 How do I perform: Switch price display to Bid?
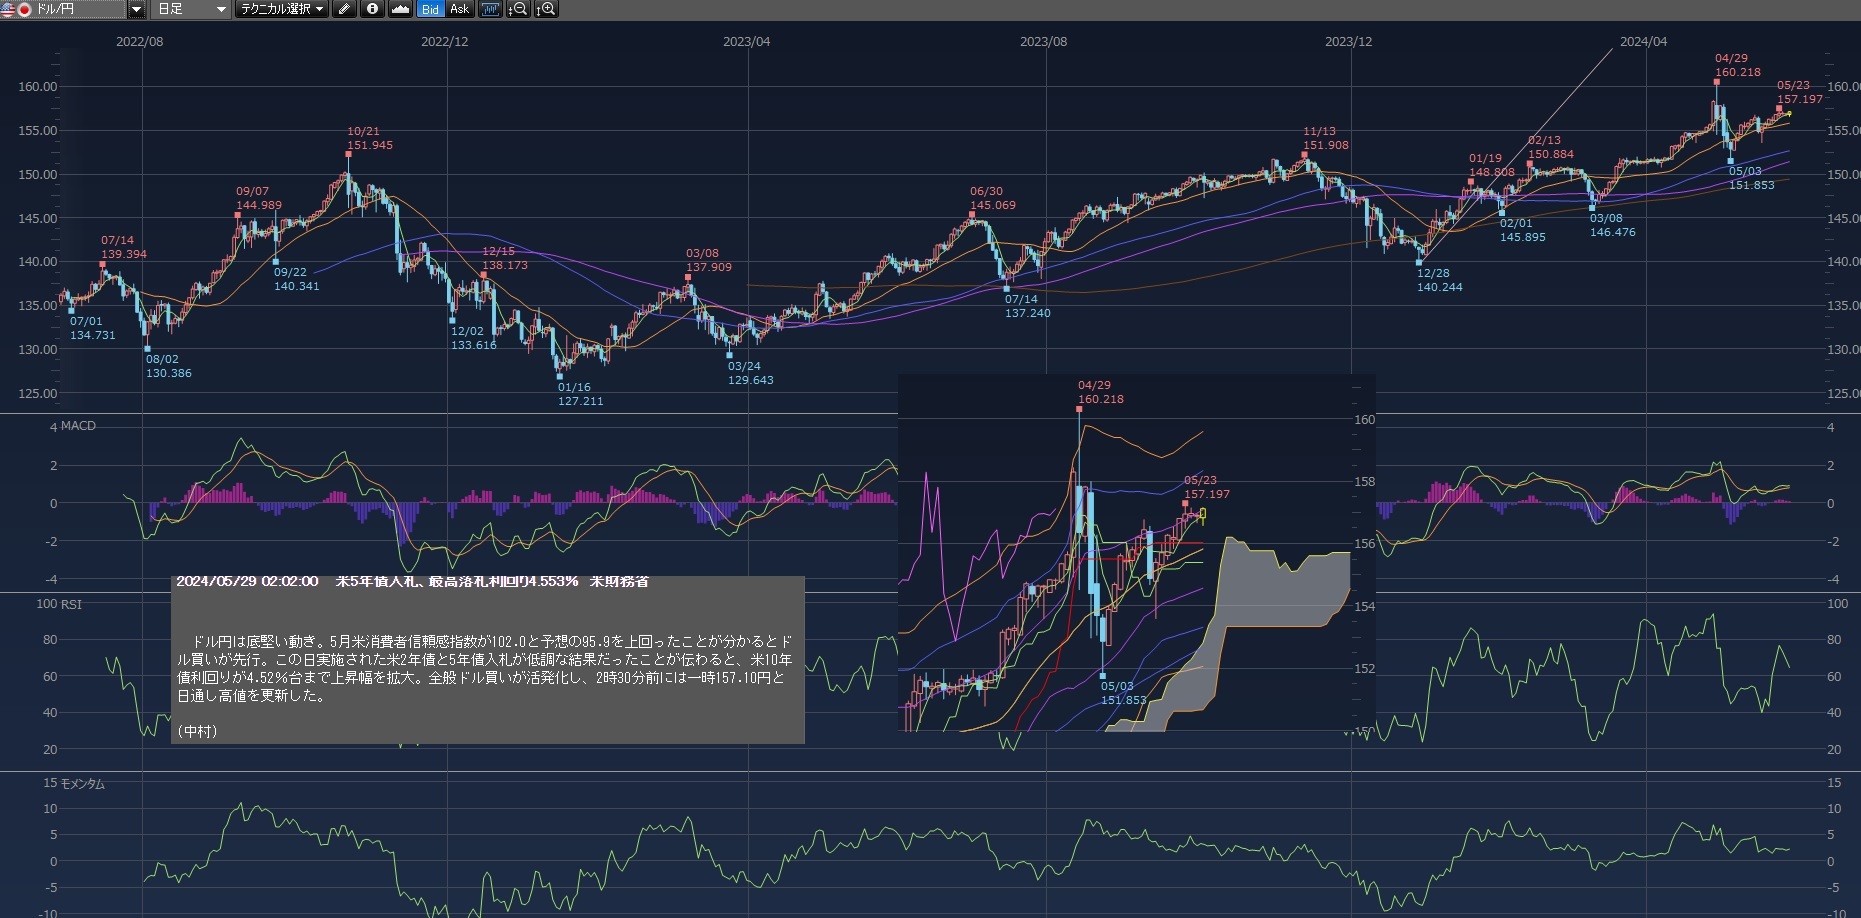tap(430, 9)
